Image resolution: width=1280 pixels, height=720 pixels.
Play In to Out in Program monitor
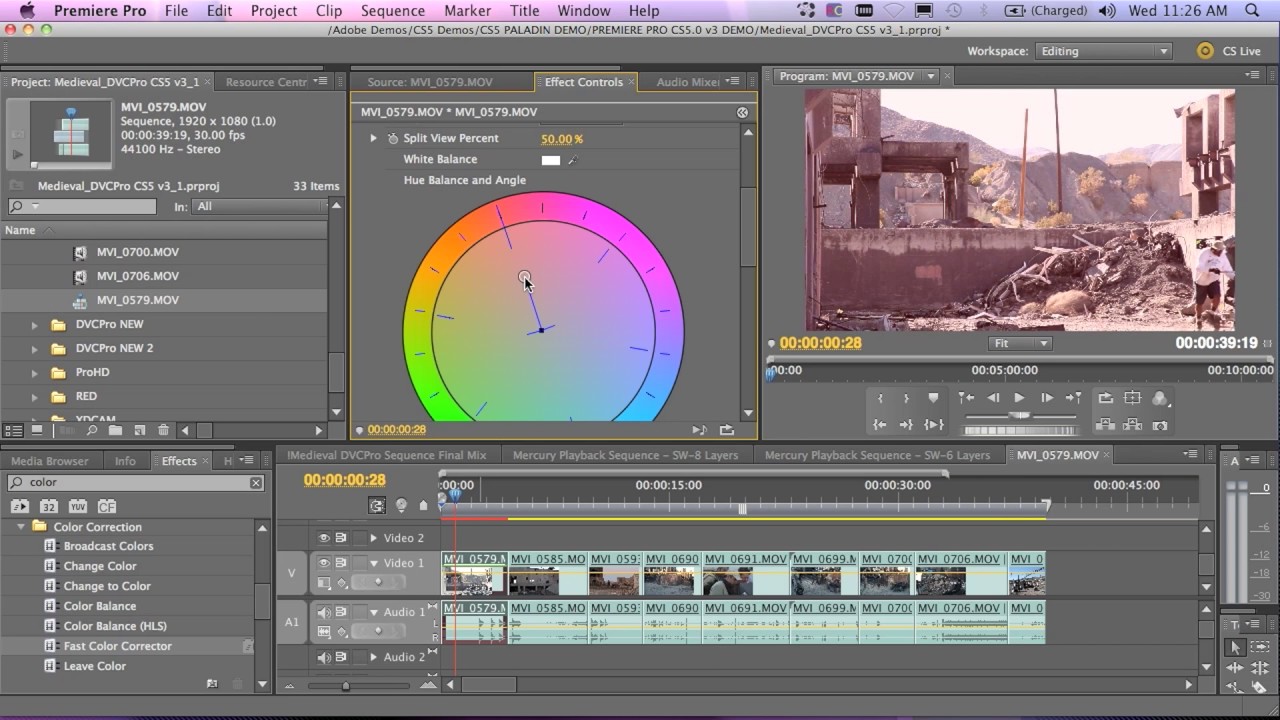[933, 425]
